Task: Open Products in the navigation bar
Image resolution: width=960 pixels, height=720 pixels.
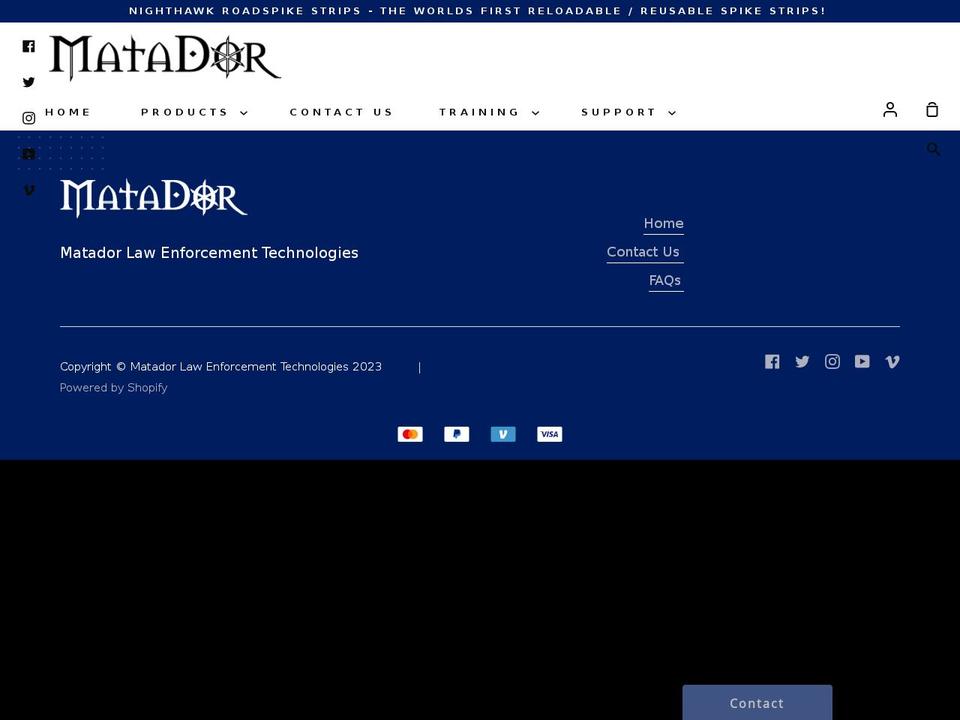Action: point(184,112)
